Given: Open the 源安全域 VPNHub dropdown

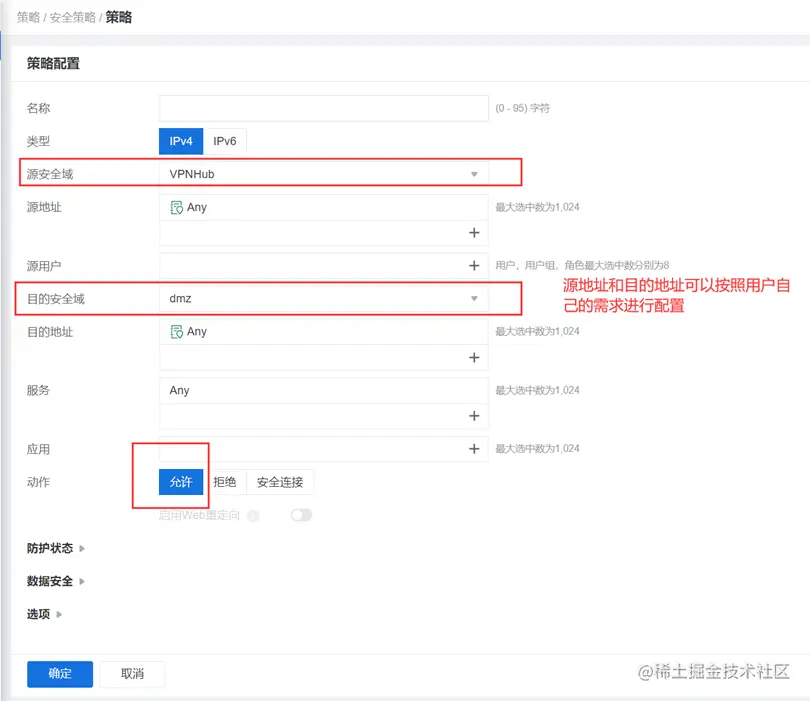Looking at the screenshot, I should [x=323, y=174].
